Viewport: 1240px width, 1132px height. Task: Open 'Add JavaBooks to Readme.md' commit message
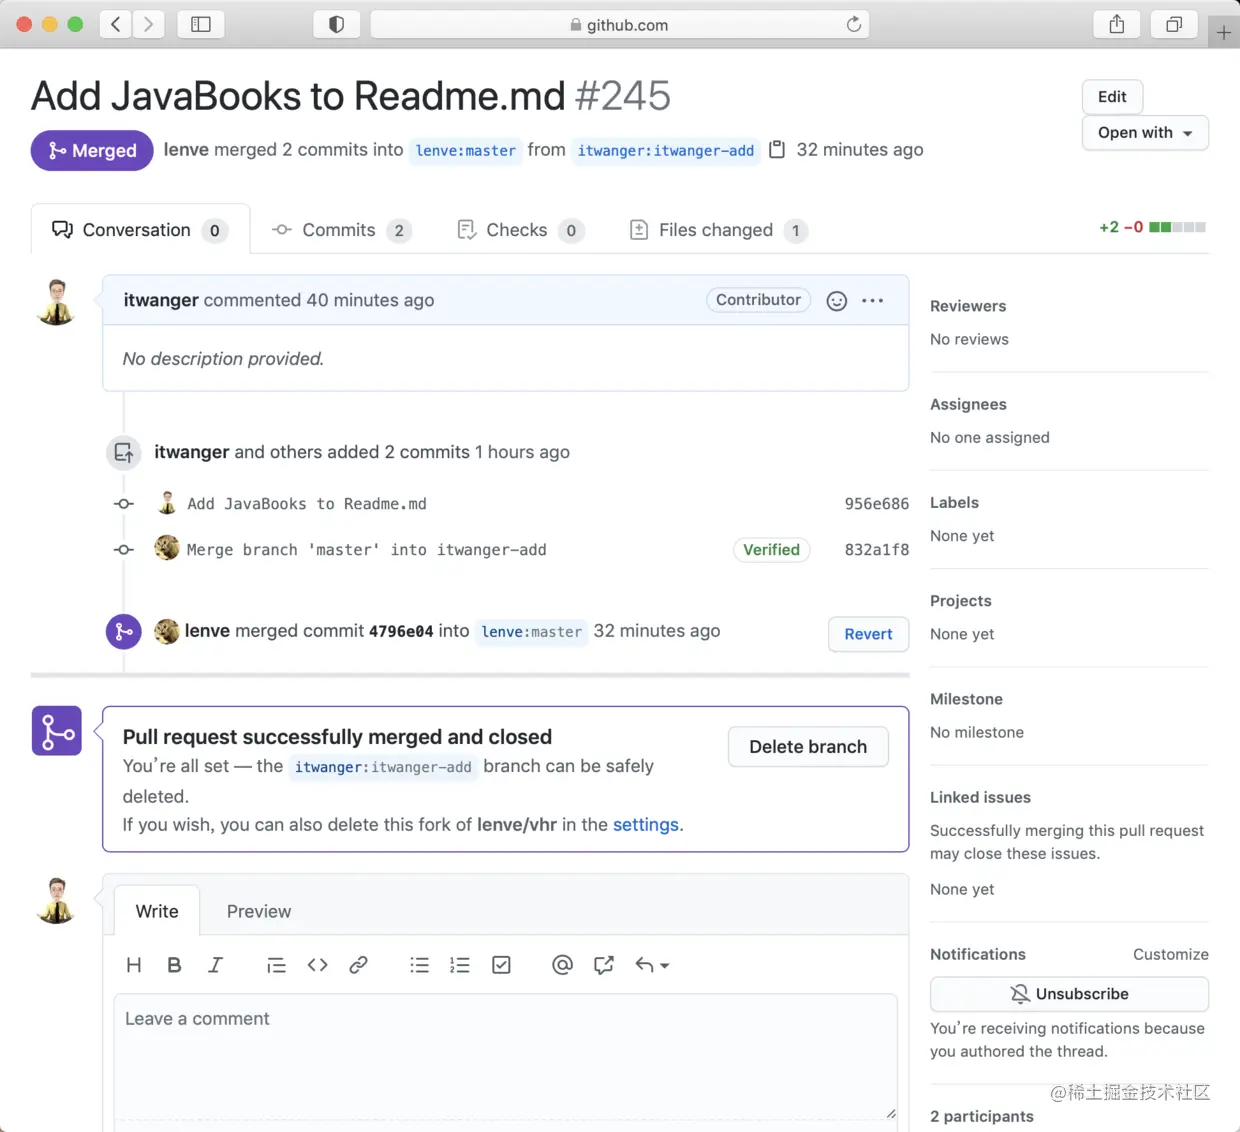click(x=307, y=504)
